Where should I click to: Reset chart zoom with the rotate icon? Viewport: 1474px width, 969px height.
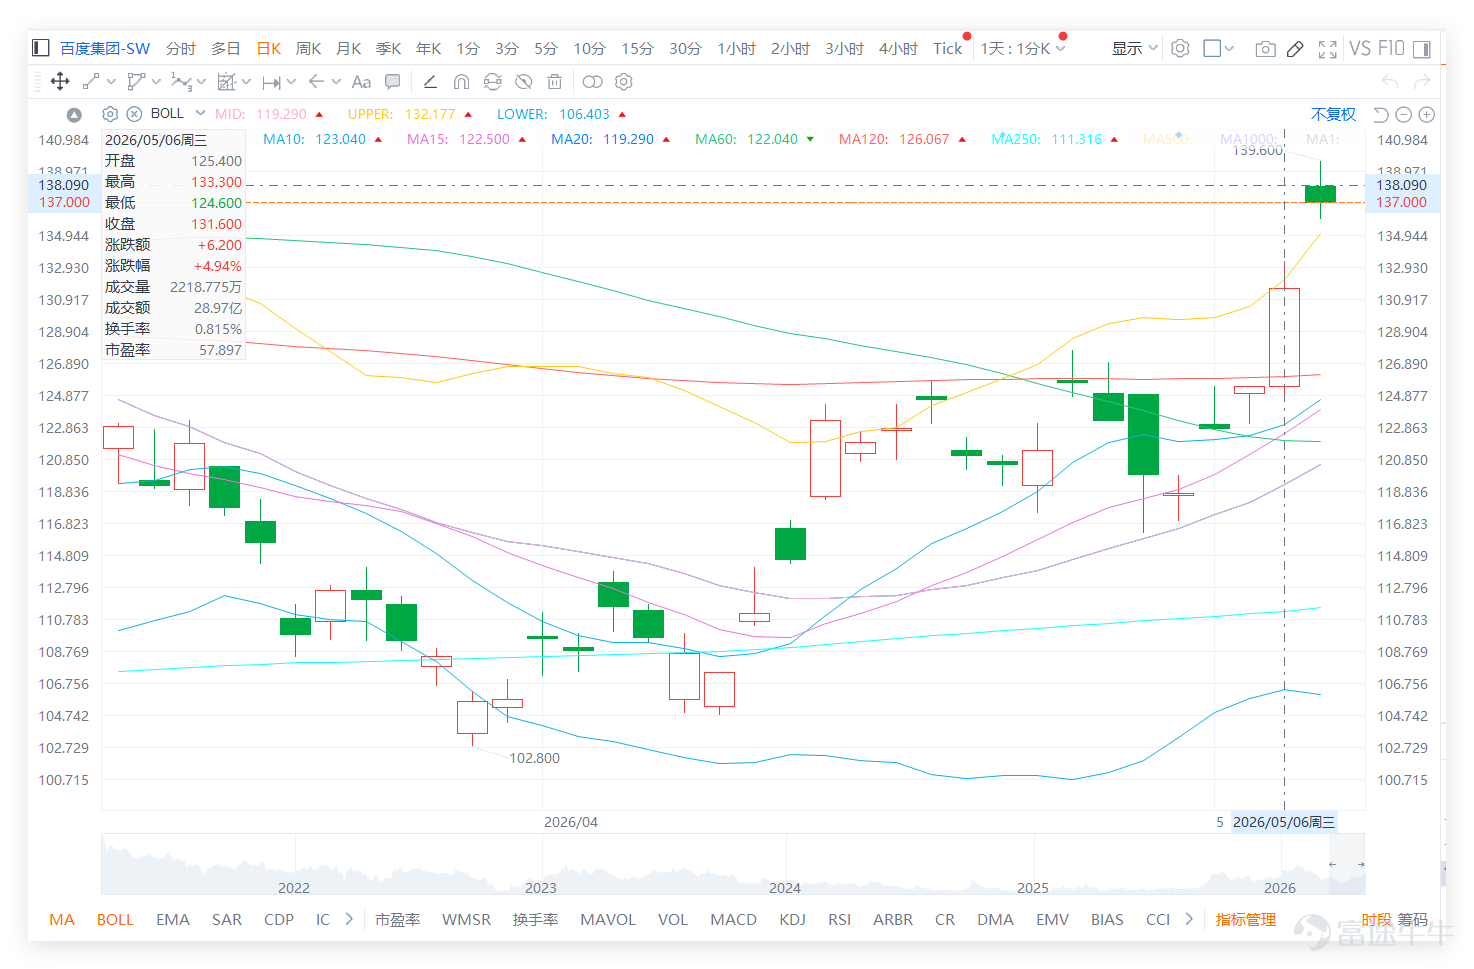pos(1381,114)
